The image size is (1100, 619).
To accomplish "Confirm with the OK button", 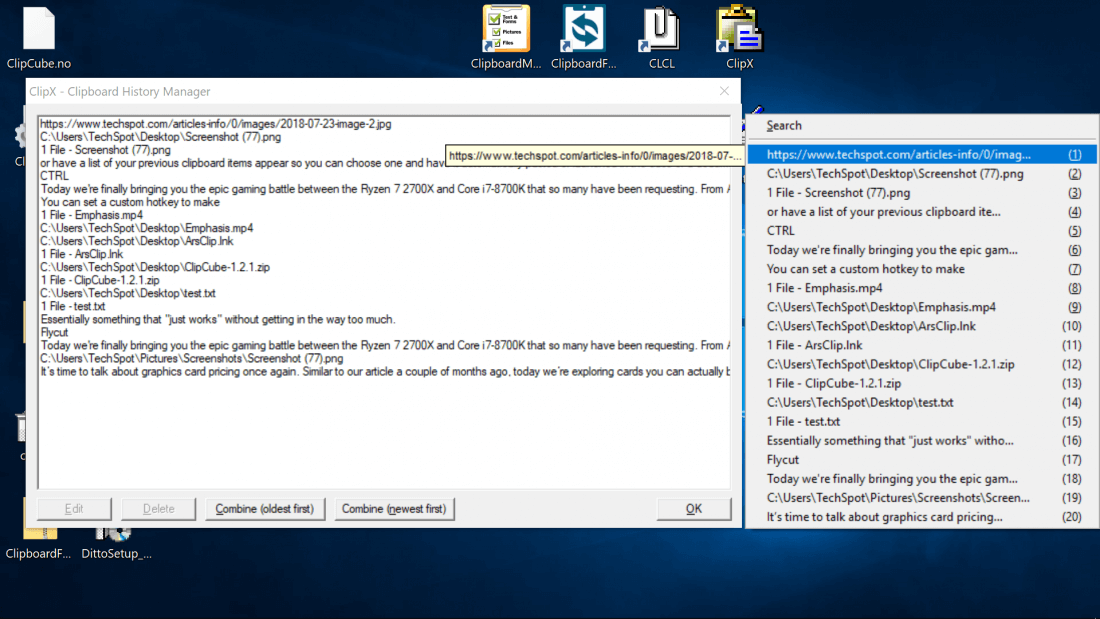I will point(694,509).
